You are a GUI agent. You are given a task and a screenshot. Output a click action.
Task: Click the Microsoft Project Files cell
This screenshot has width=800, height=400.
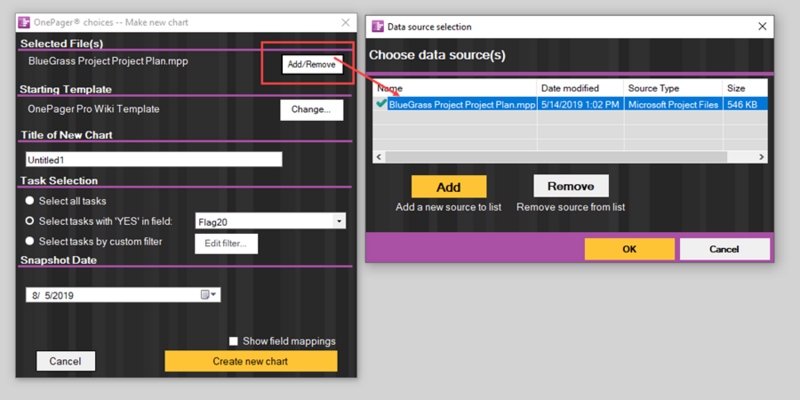tap(672, 105)
